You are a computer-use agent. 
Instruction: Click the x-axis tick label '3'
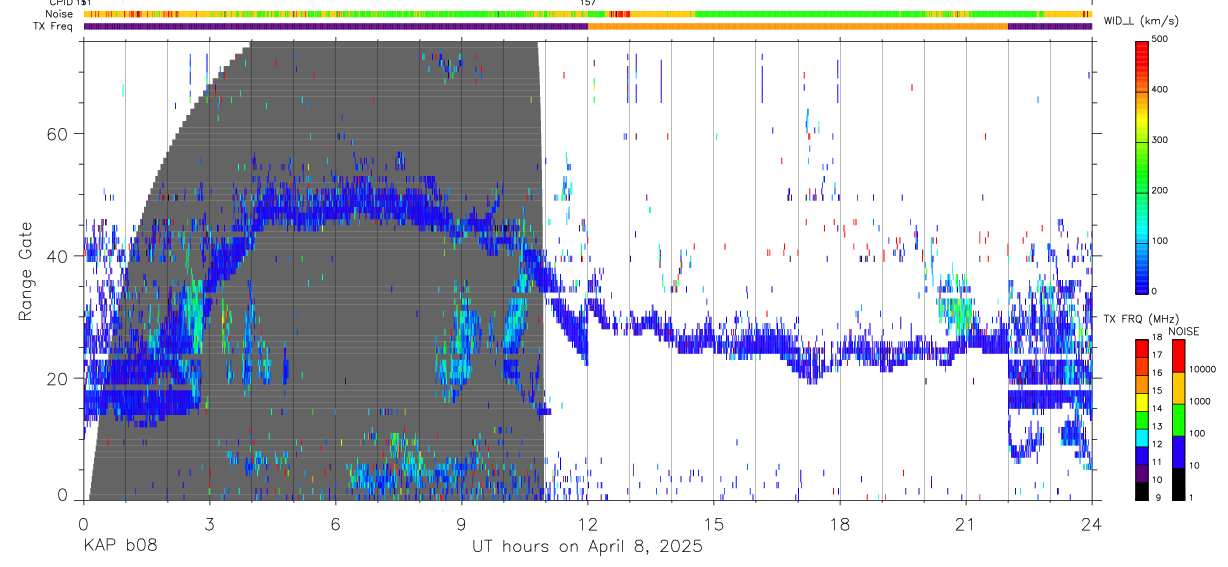tap(209, 523)
